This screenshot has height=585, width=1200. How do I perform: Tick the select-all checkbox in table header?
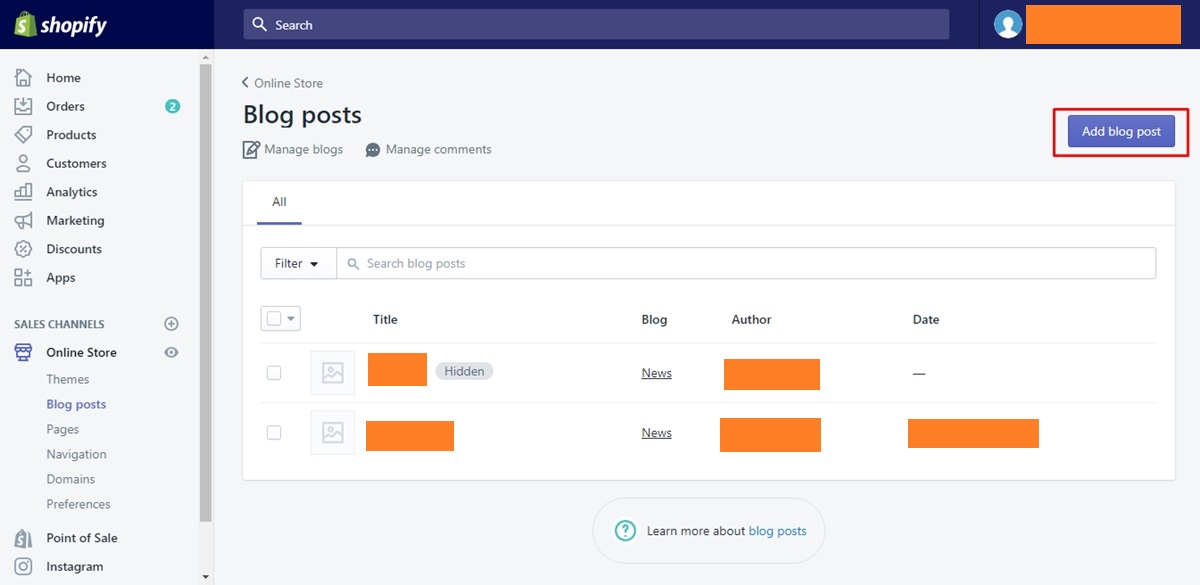(274, 319)
